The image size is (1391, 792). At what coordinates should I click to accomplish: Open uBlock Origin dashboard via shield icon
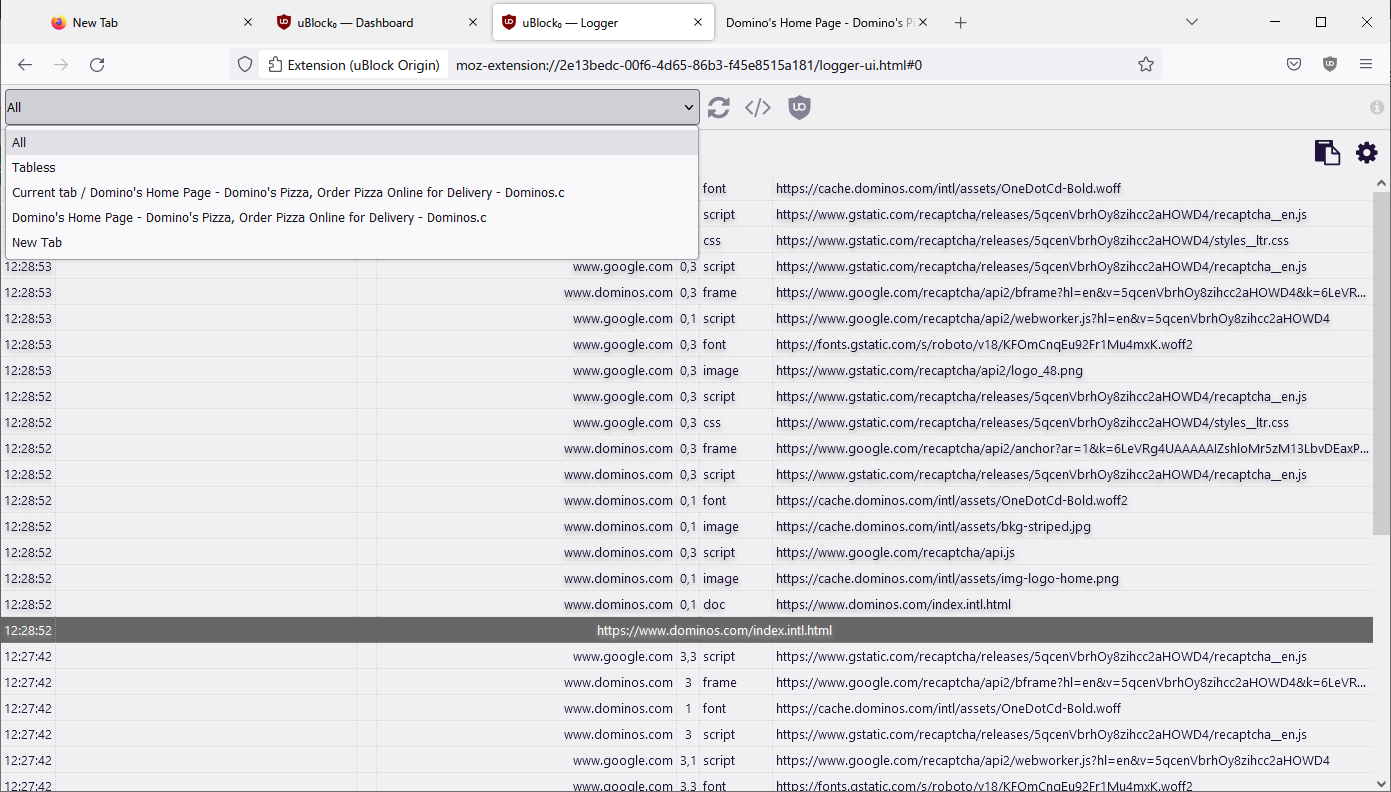pyautogui.click(x=799, y=107)
